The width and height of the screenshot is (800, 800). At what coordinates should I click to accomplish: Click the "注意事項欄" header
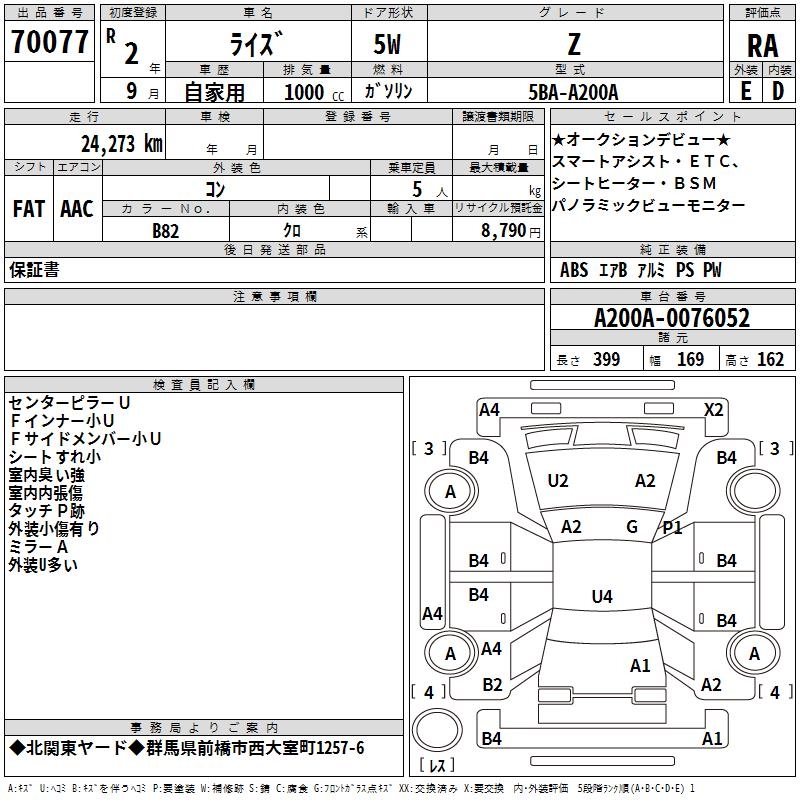275,296
